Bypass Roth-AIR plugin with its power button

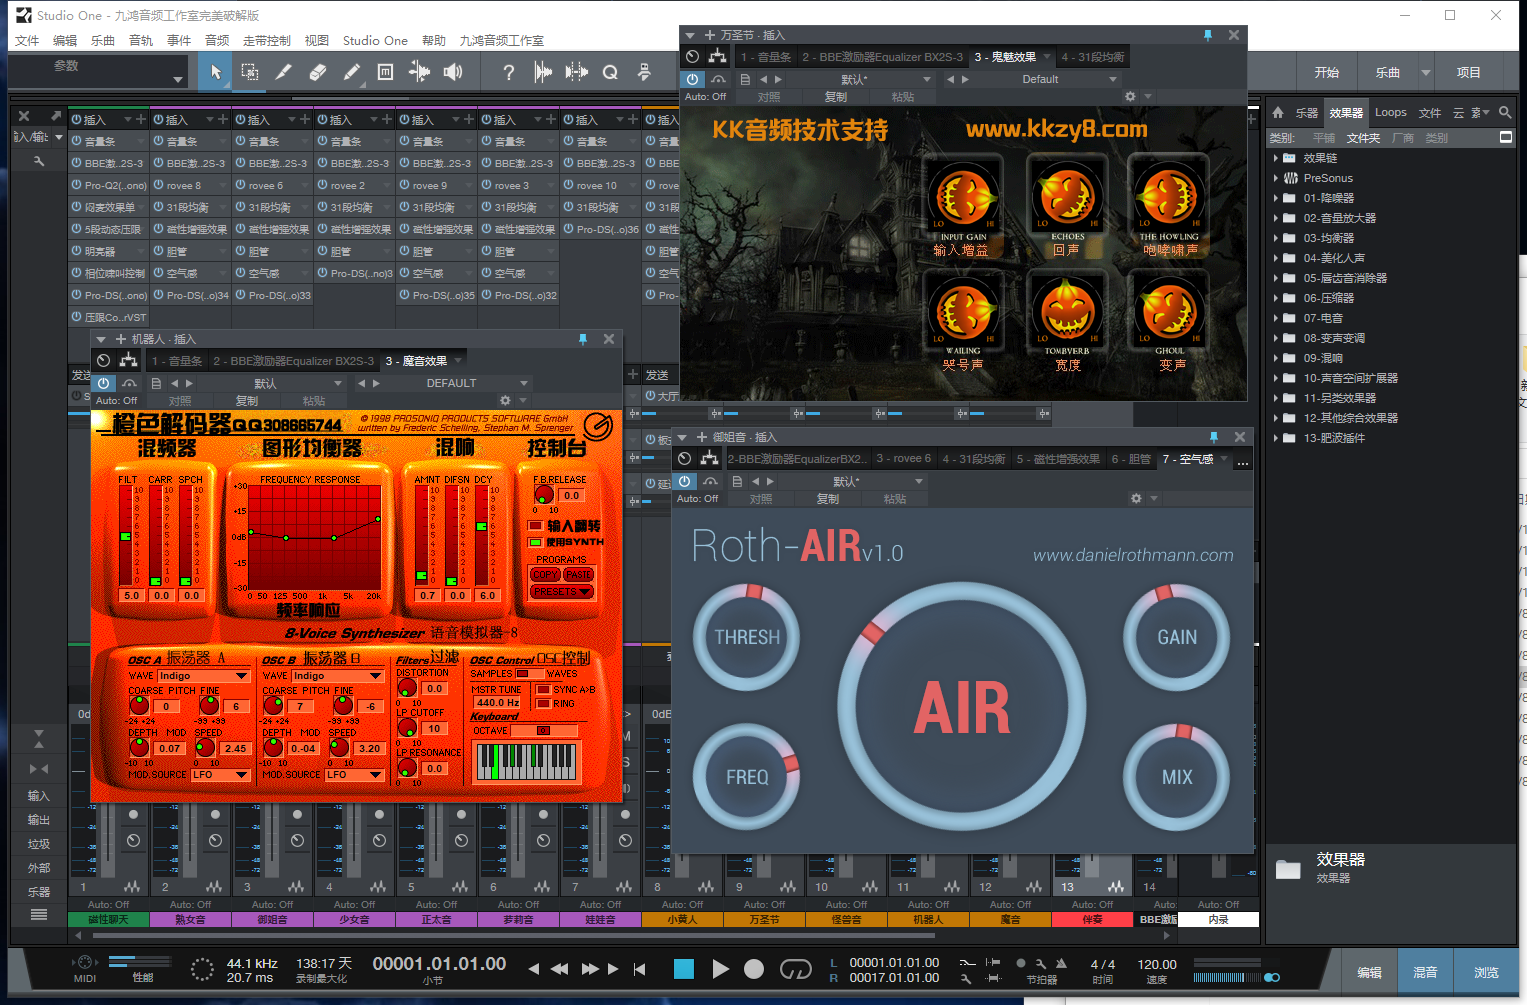685,481
